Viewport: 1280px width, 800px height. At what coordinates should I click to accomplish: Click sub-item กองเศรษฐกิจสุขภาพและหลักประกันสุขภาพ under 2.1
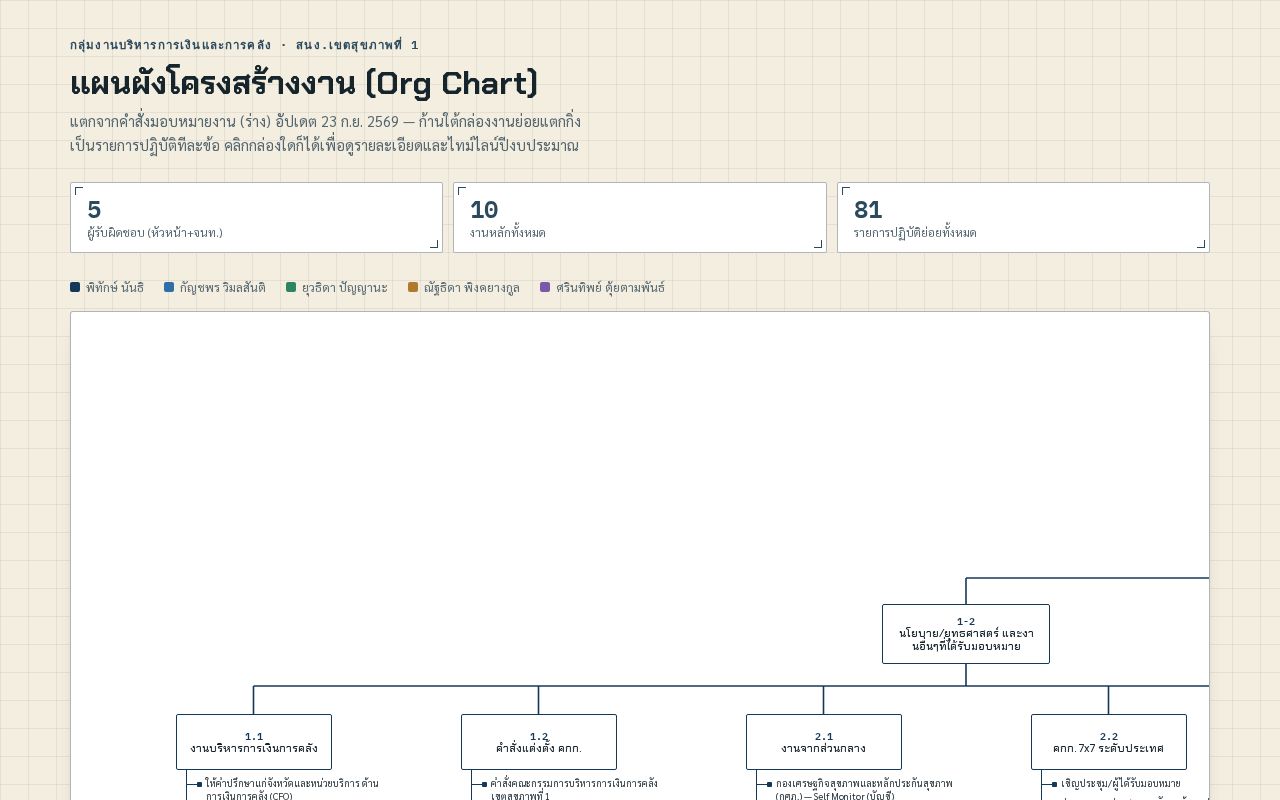tap(864, 790)
